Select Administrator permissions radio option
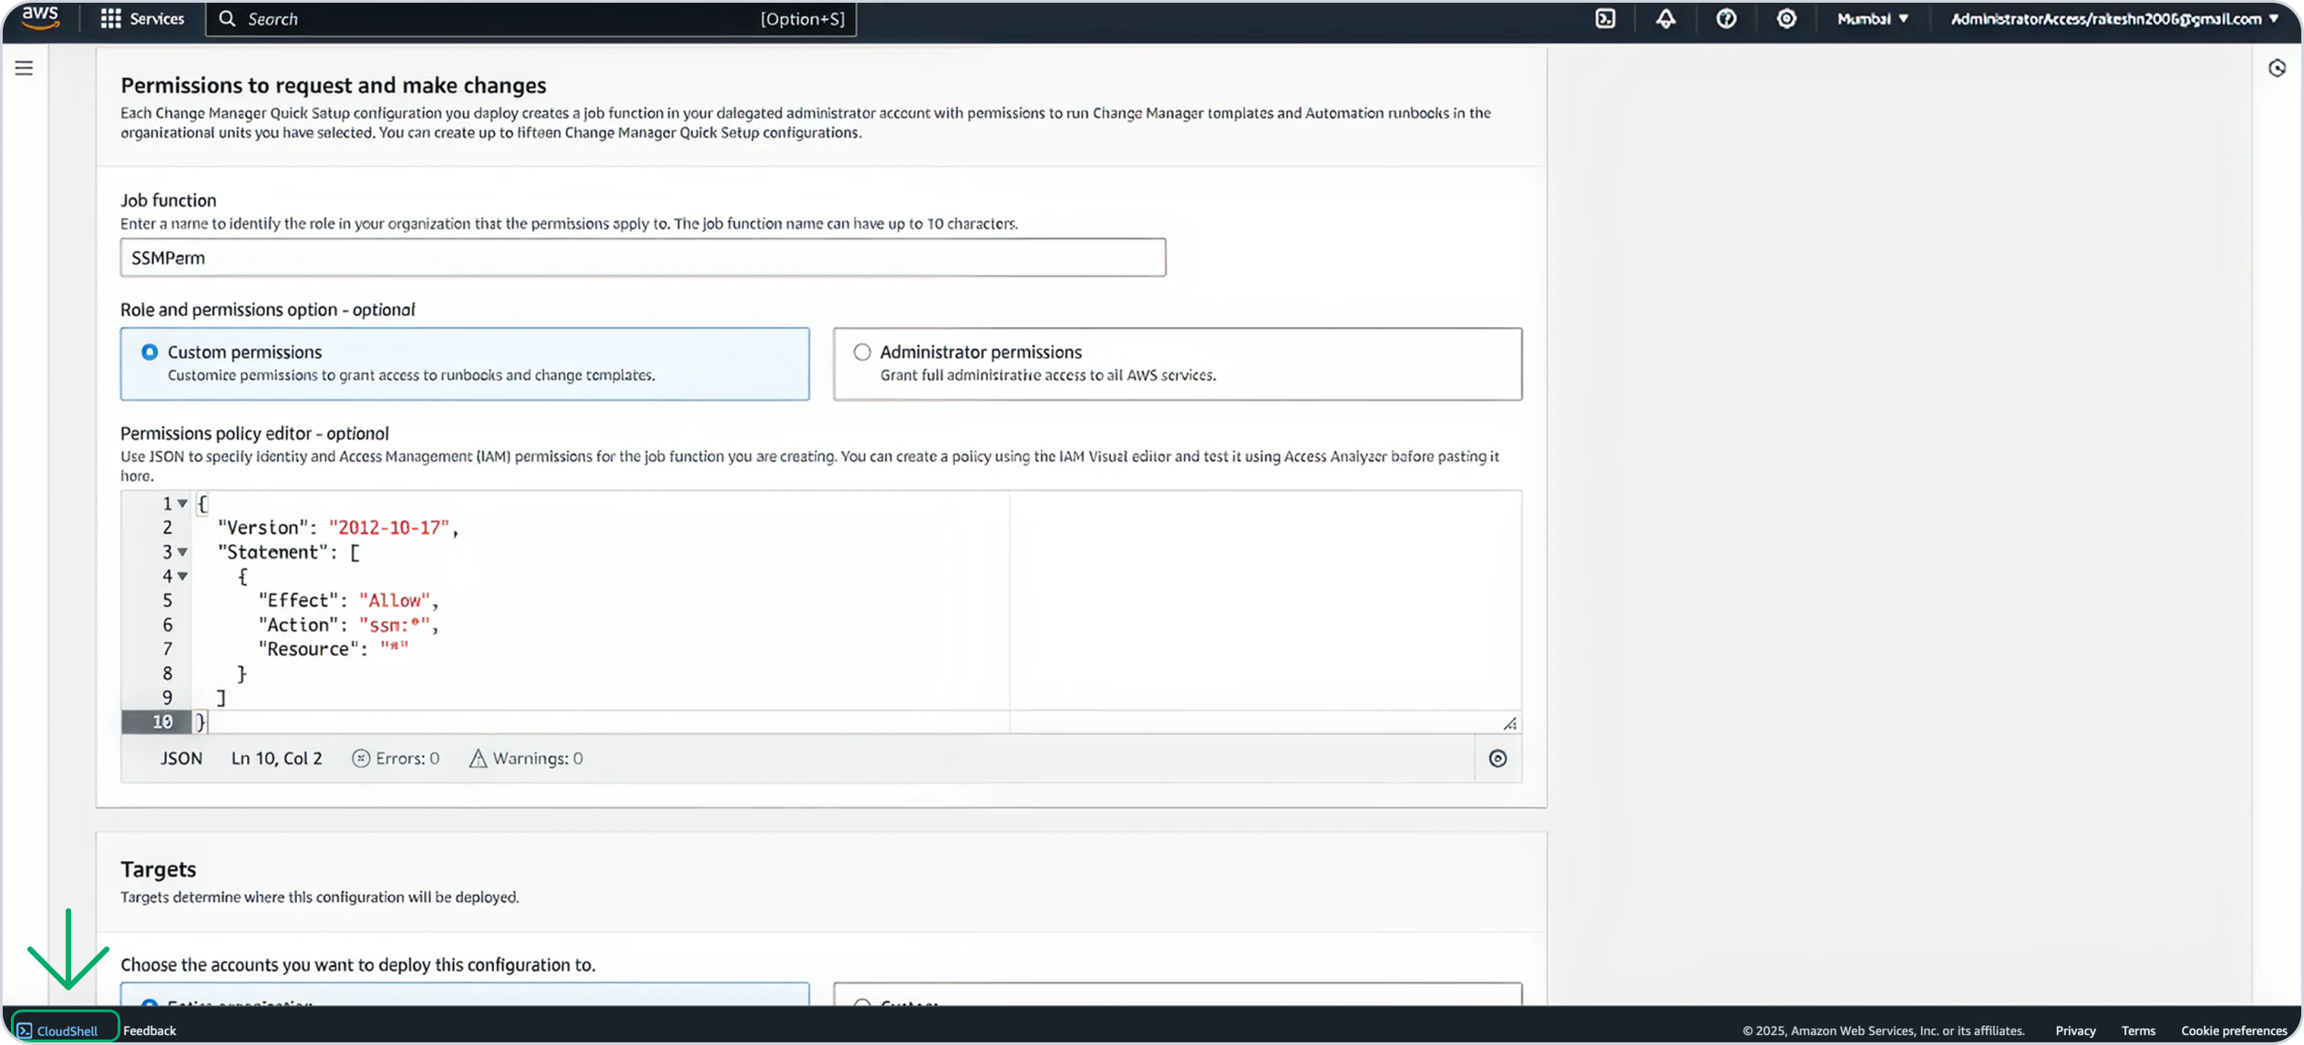Image resolution: width=2304 pixels, height=1045 pixels. coord(862,352)
